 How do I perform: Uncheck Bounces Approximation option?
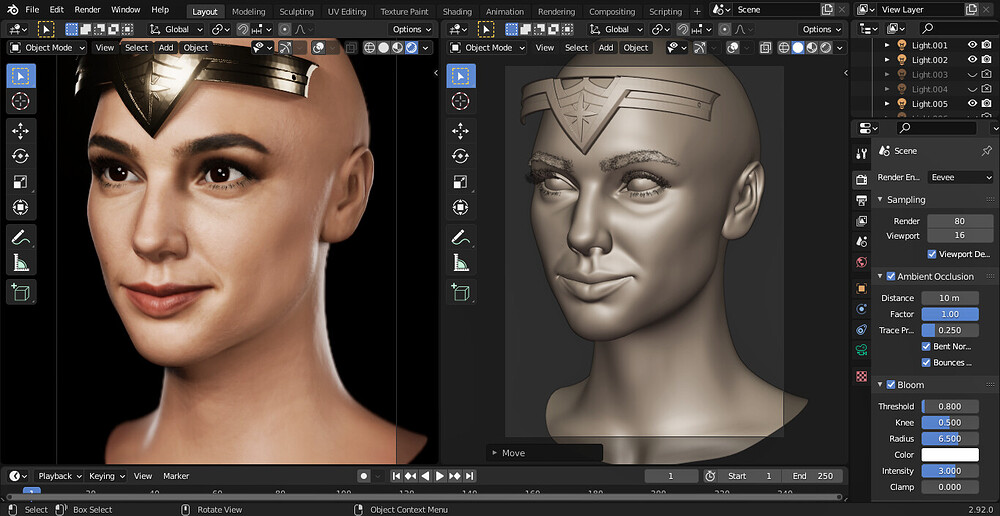click(926, 362)
